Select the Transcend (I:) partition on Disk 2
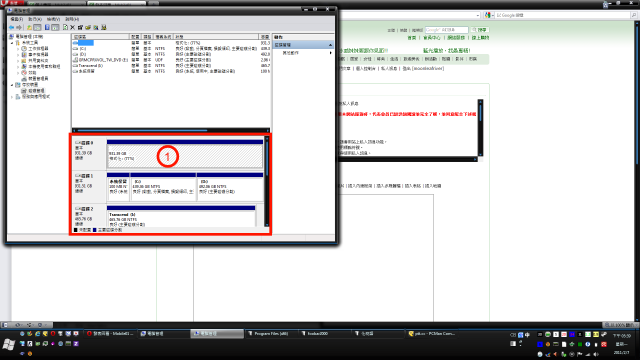Screen dimensions: 640x360 click(x=181, y=216)
